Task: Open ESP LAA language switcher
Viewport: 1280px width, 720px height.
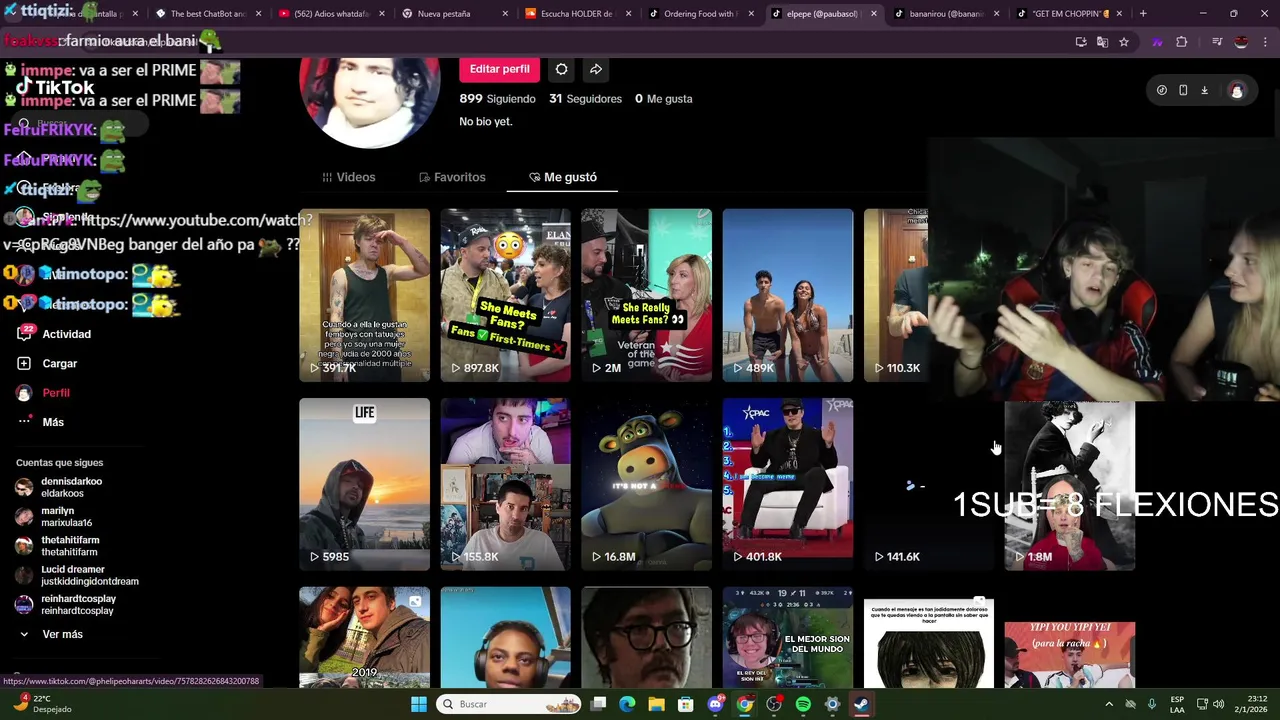Action: [1177, 704]
